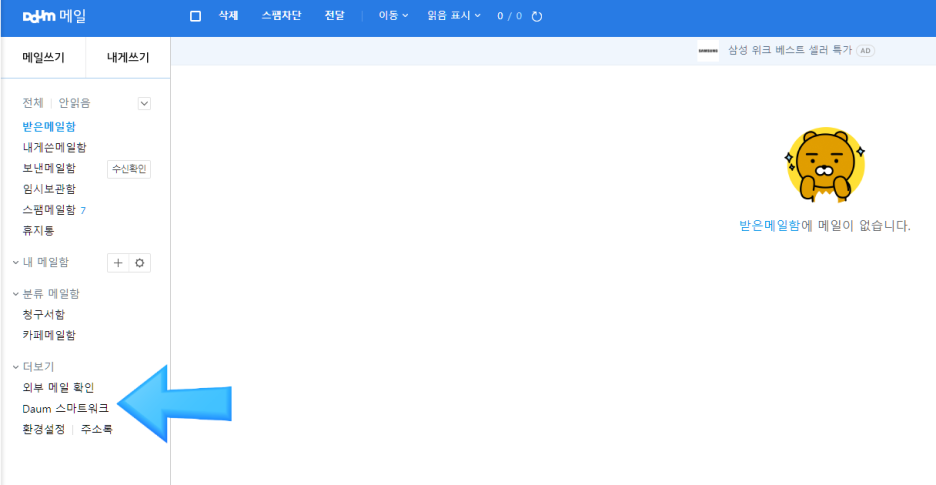Open the 읽음 표시 dropdown
936x485 pixels.
click(454, 16)
